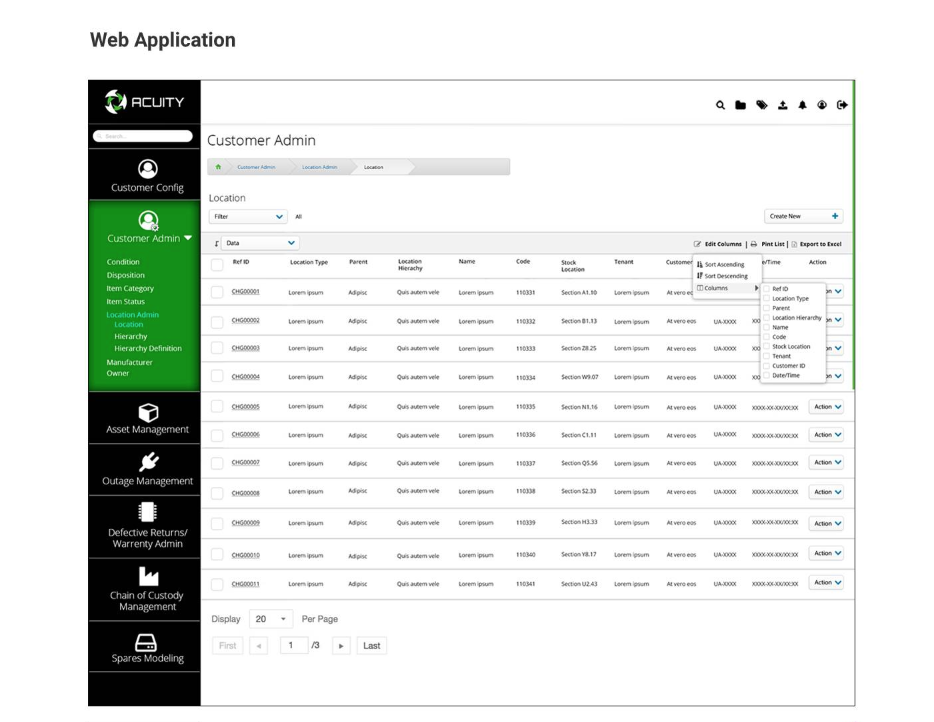Click the Create New button
This screenshot has height=722, width=934.
pyautogui.click(x=804, y=216)
